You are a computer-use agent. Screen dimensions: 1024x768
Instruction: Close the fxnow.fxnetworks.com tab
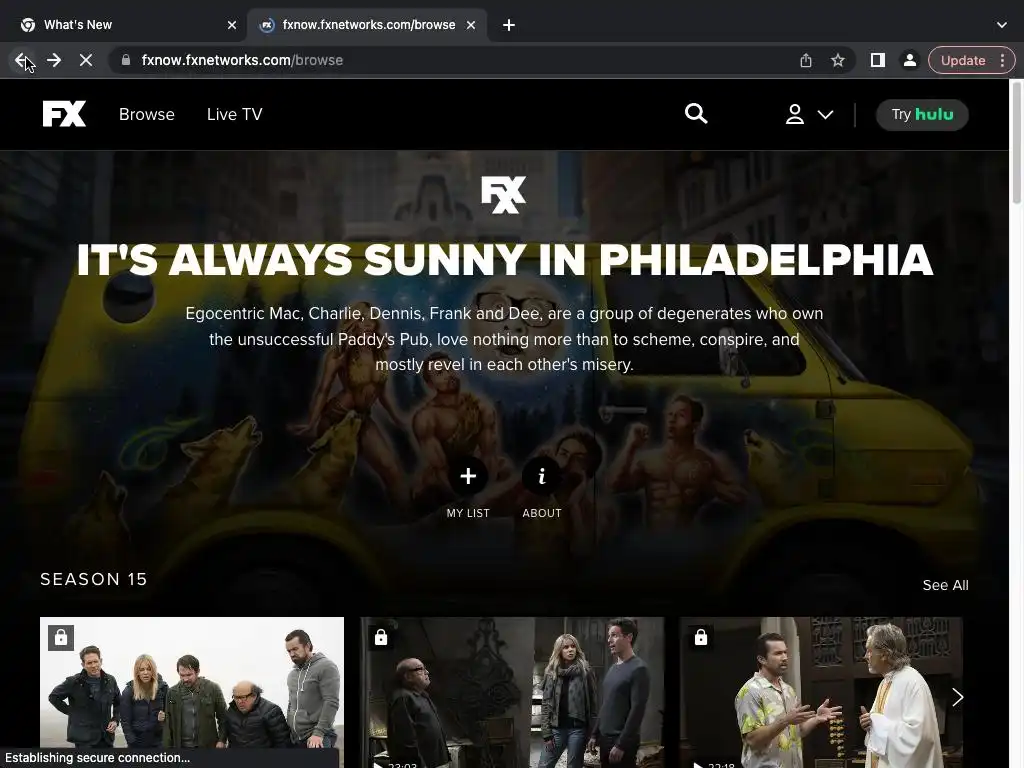pyautogui.click(x=471, y=25)
